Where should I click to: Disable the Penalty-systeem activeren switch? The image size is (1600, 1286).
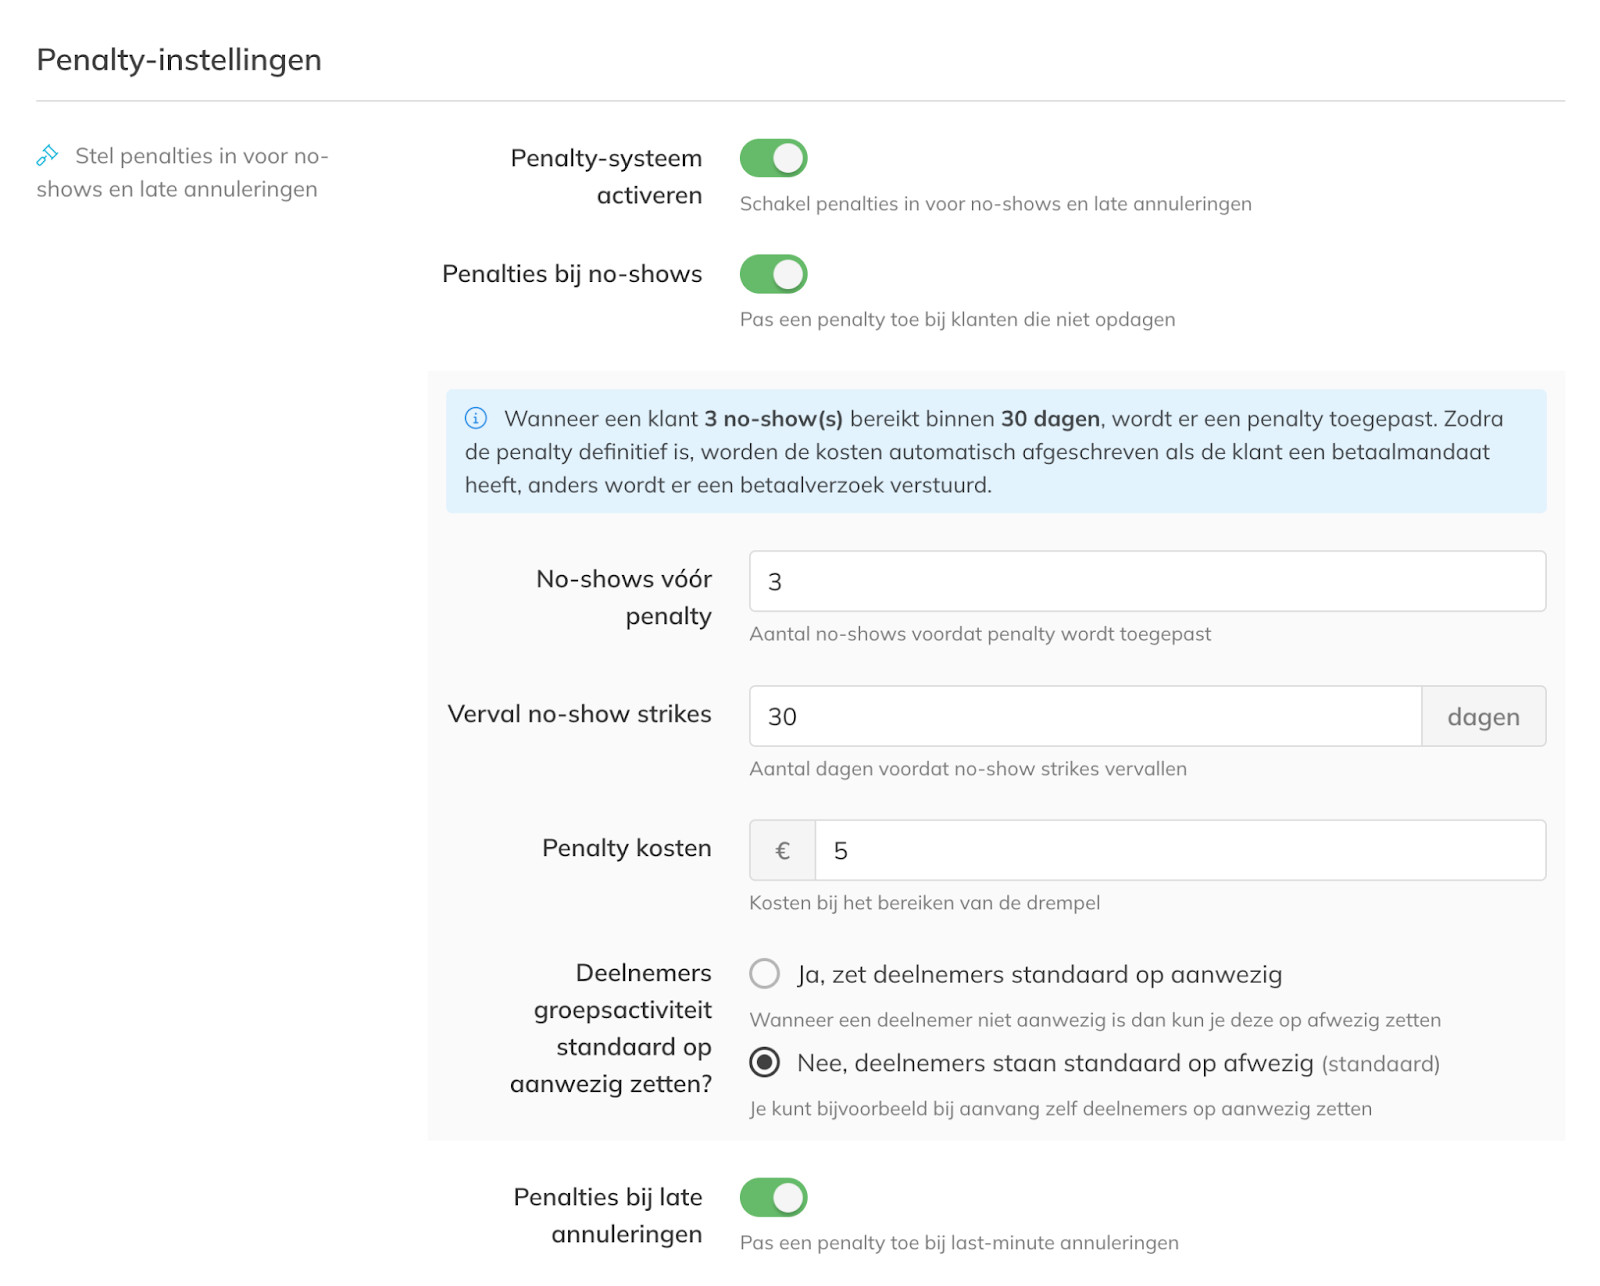pyautogui.click(x=773, y=158)
